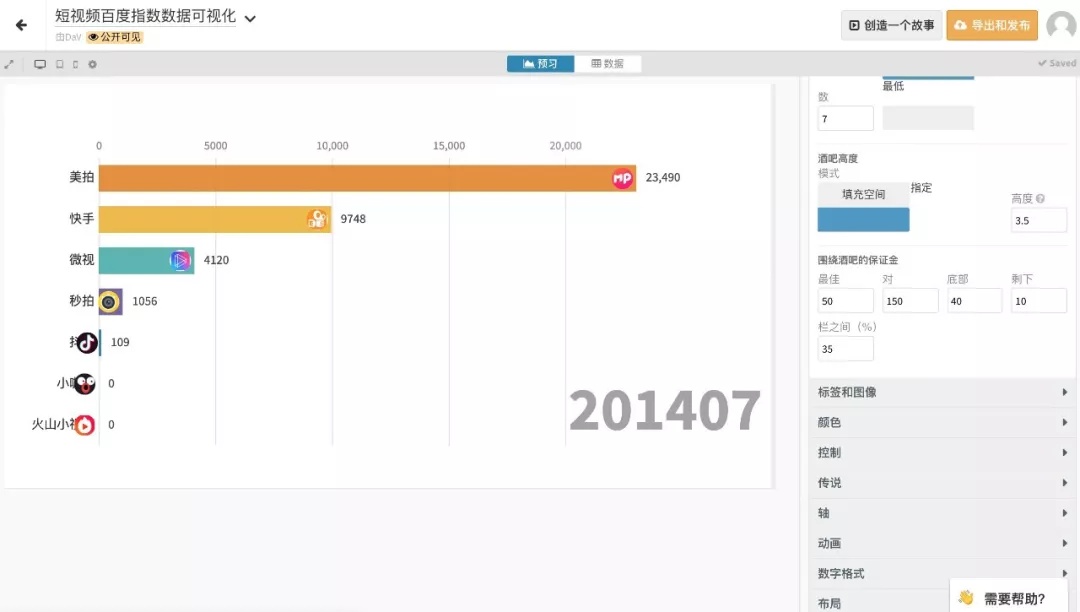Viewport: 1080px width, 612px height.
Task: Toggle the fullscreen expand icon
Action: coord(9,64)
